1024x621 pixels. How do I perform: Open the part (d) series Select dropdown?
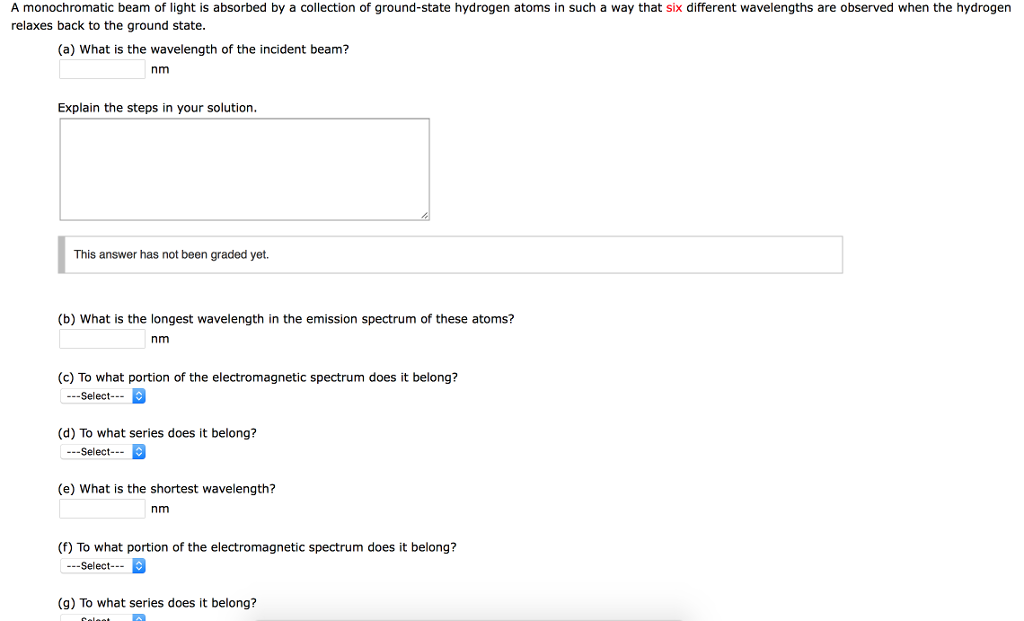click(103, 452)
